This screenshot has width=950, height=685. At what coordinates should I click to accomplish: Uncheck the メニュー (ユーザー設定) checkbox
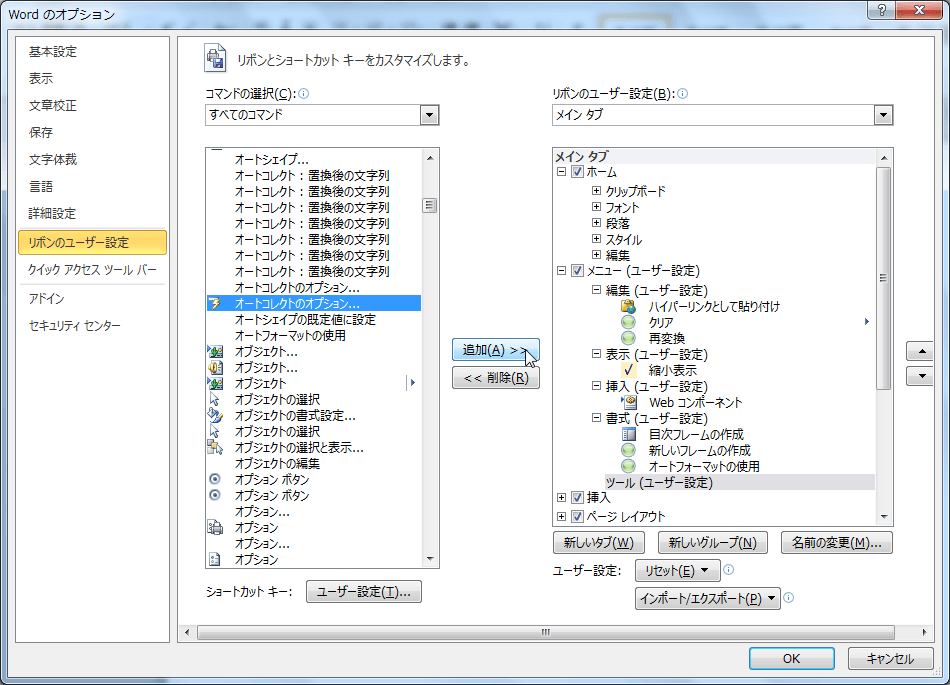pos(577,271)
